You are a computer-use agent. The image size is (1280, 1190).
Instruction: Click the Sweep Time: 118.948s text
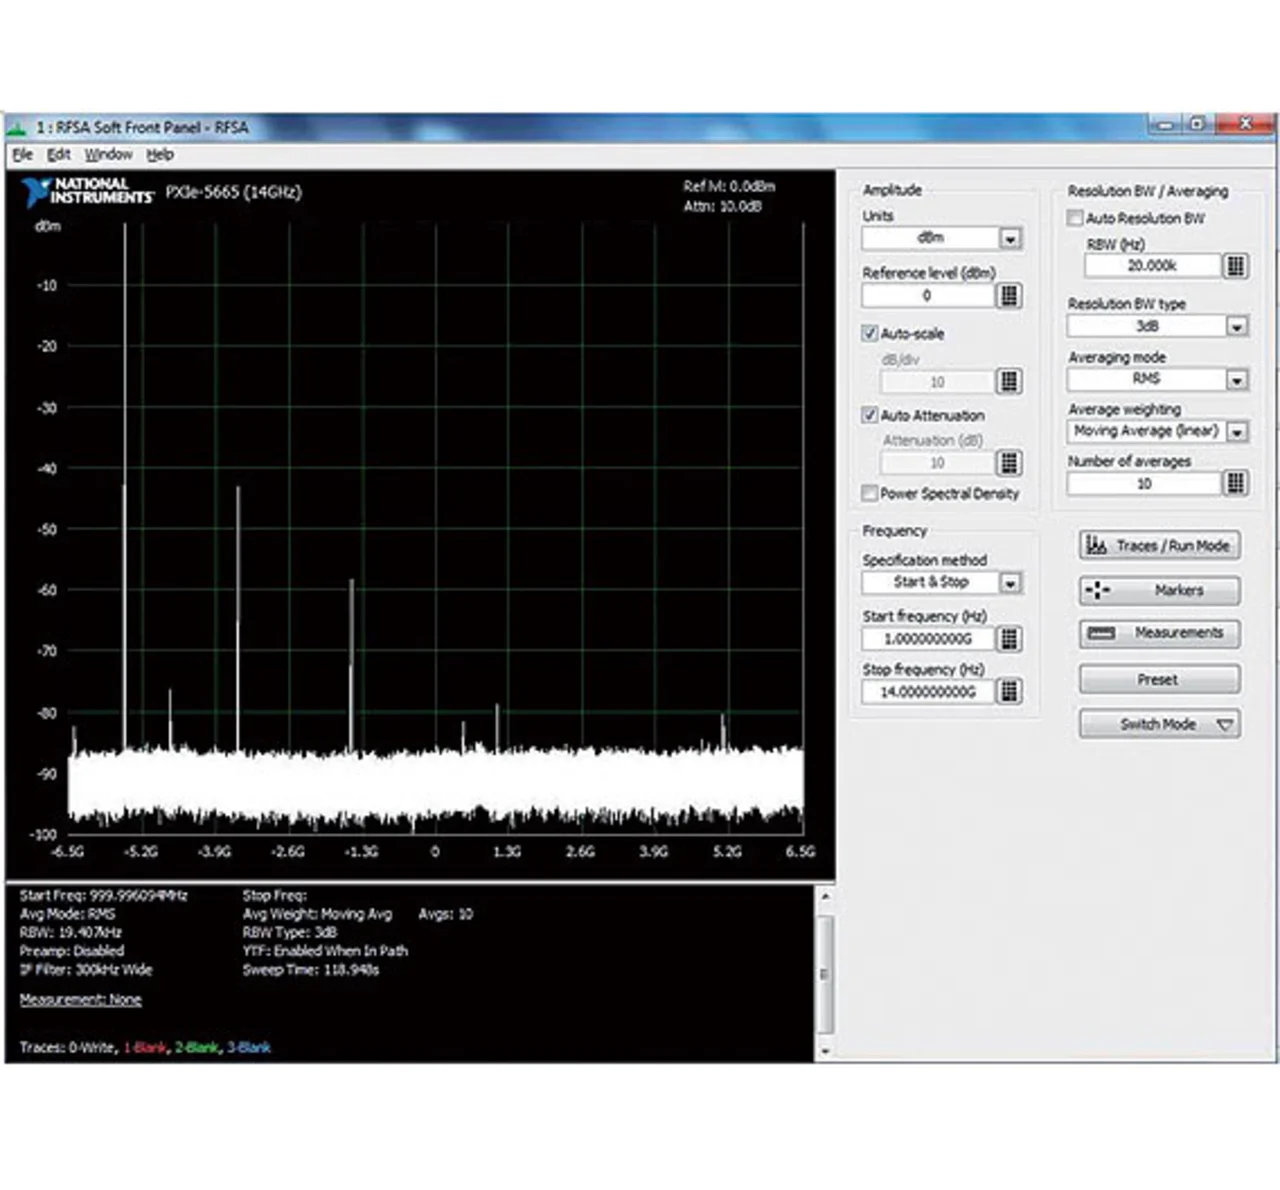click(x=311, y=970)
